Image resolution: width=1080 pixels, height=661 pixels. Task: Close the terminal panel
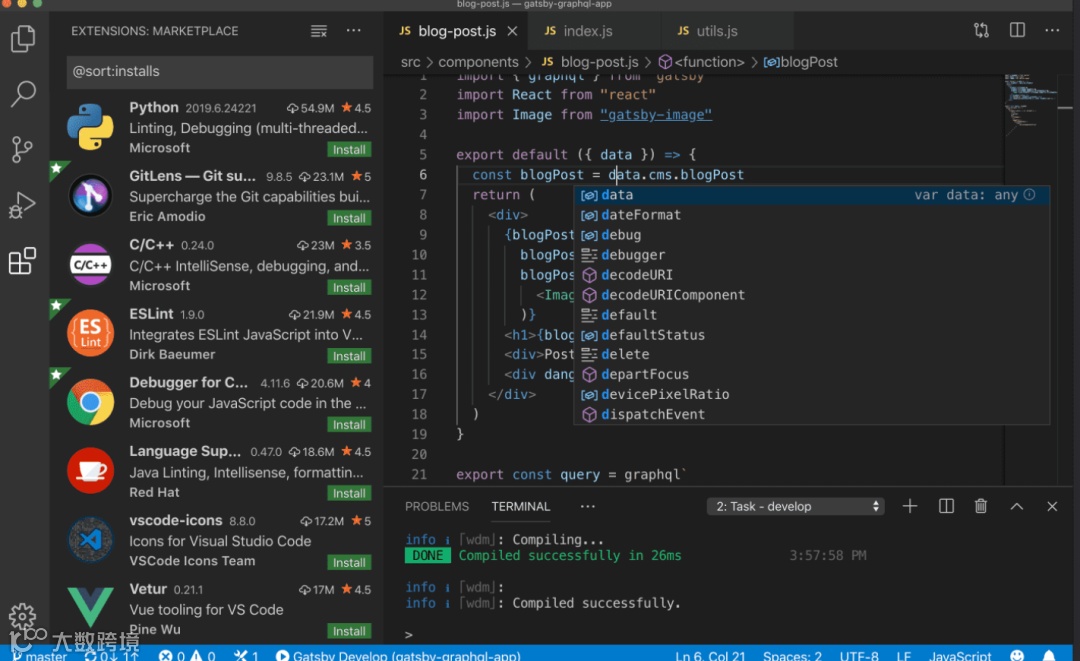coord(1052,506)
